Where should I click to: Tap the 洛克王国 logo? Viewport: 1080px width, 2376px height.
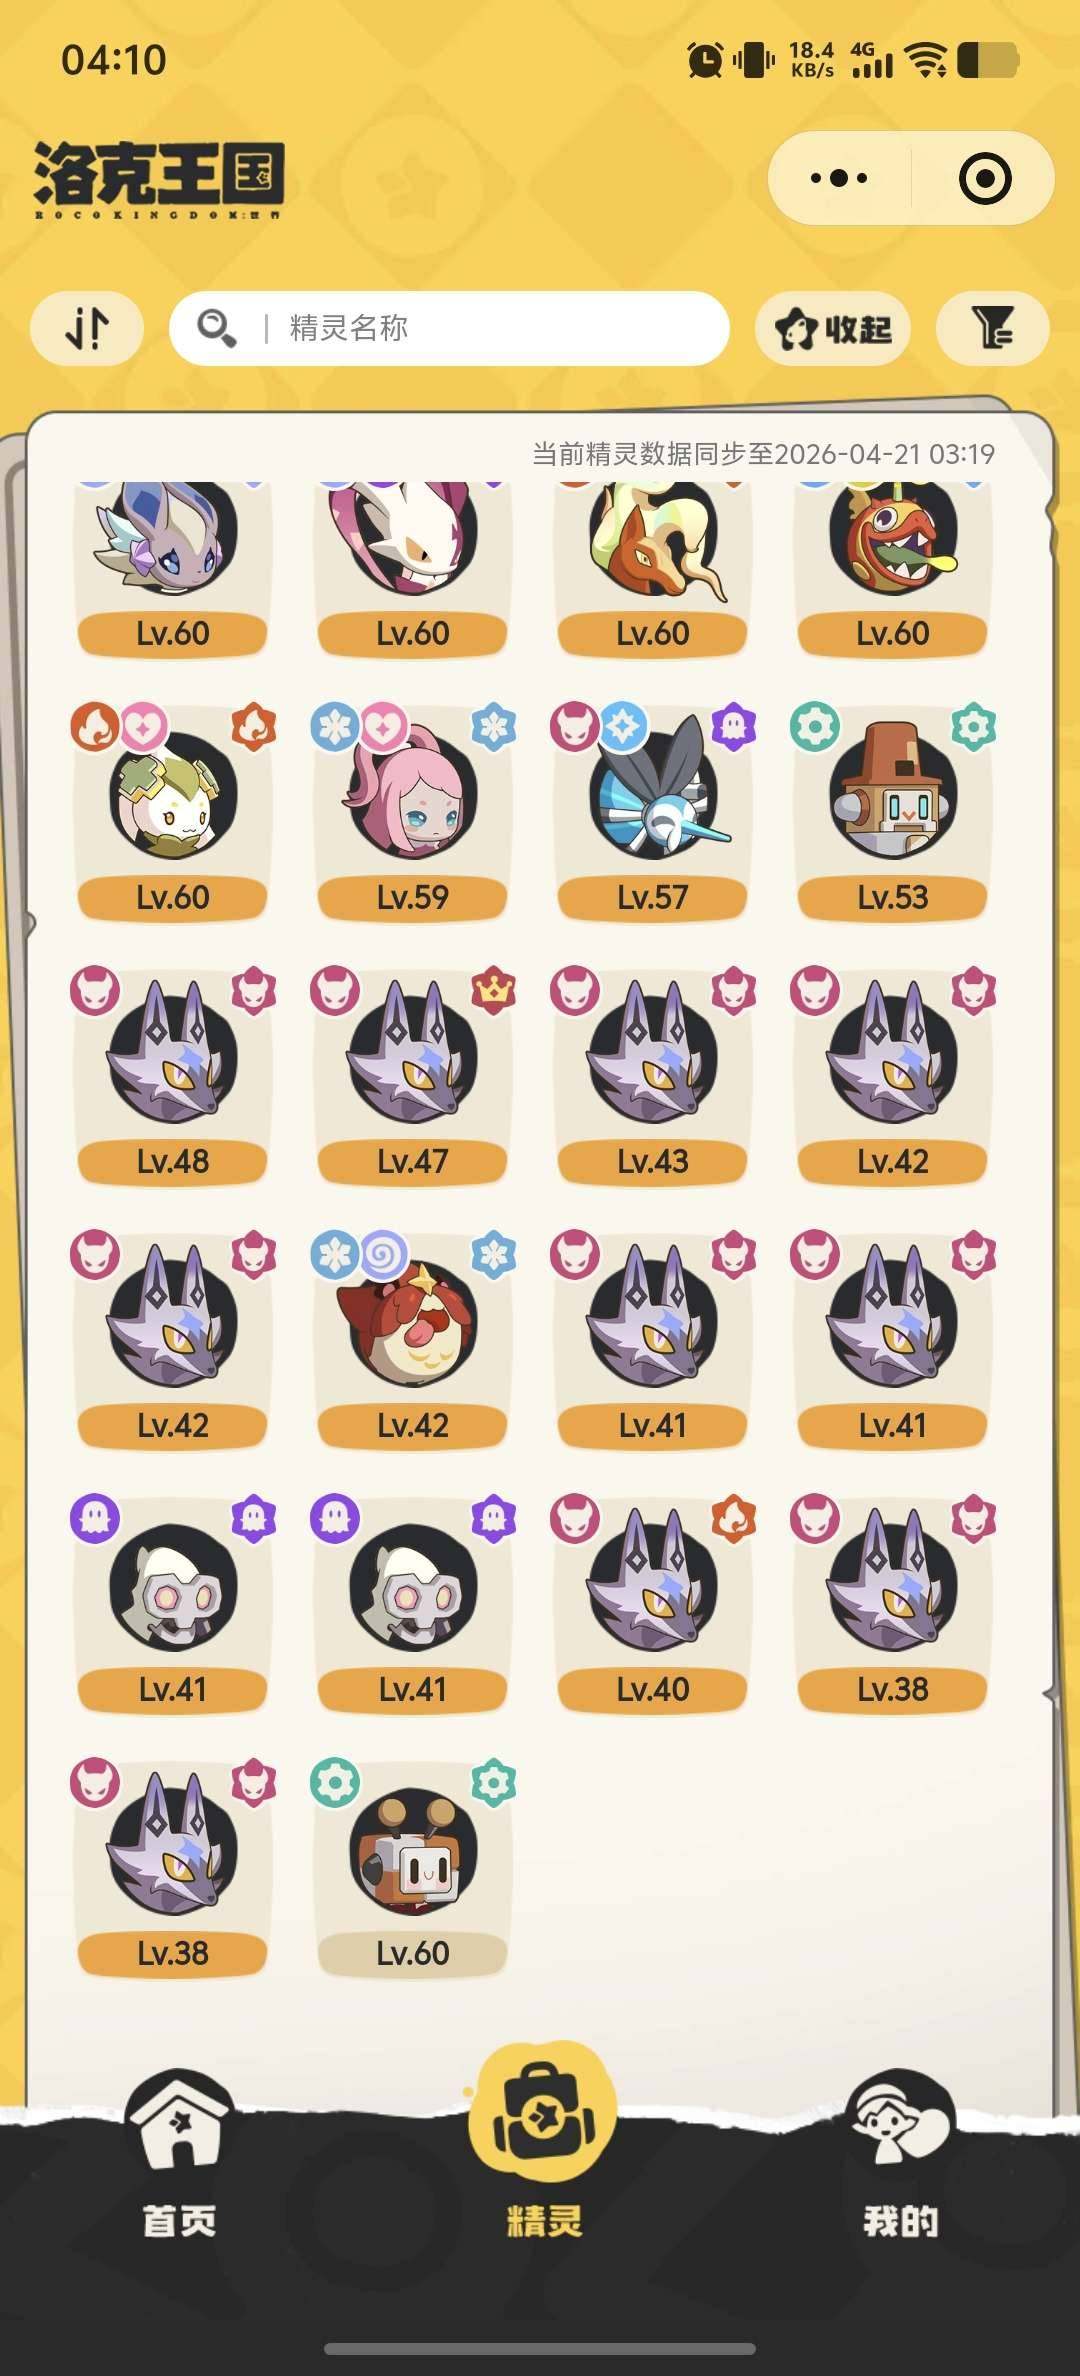(159, 179)
